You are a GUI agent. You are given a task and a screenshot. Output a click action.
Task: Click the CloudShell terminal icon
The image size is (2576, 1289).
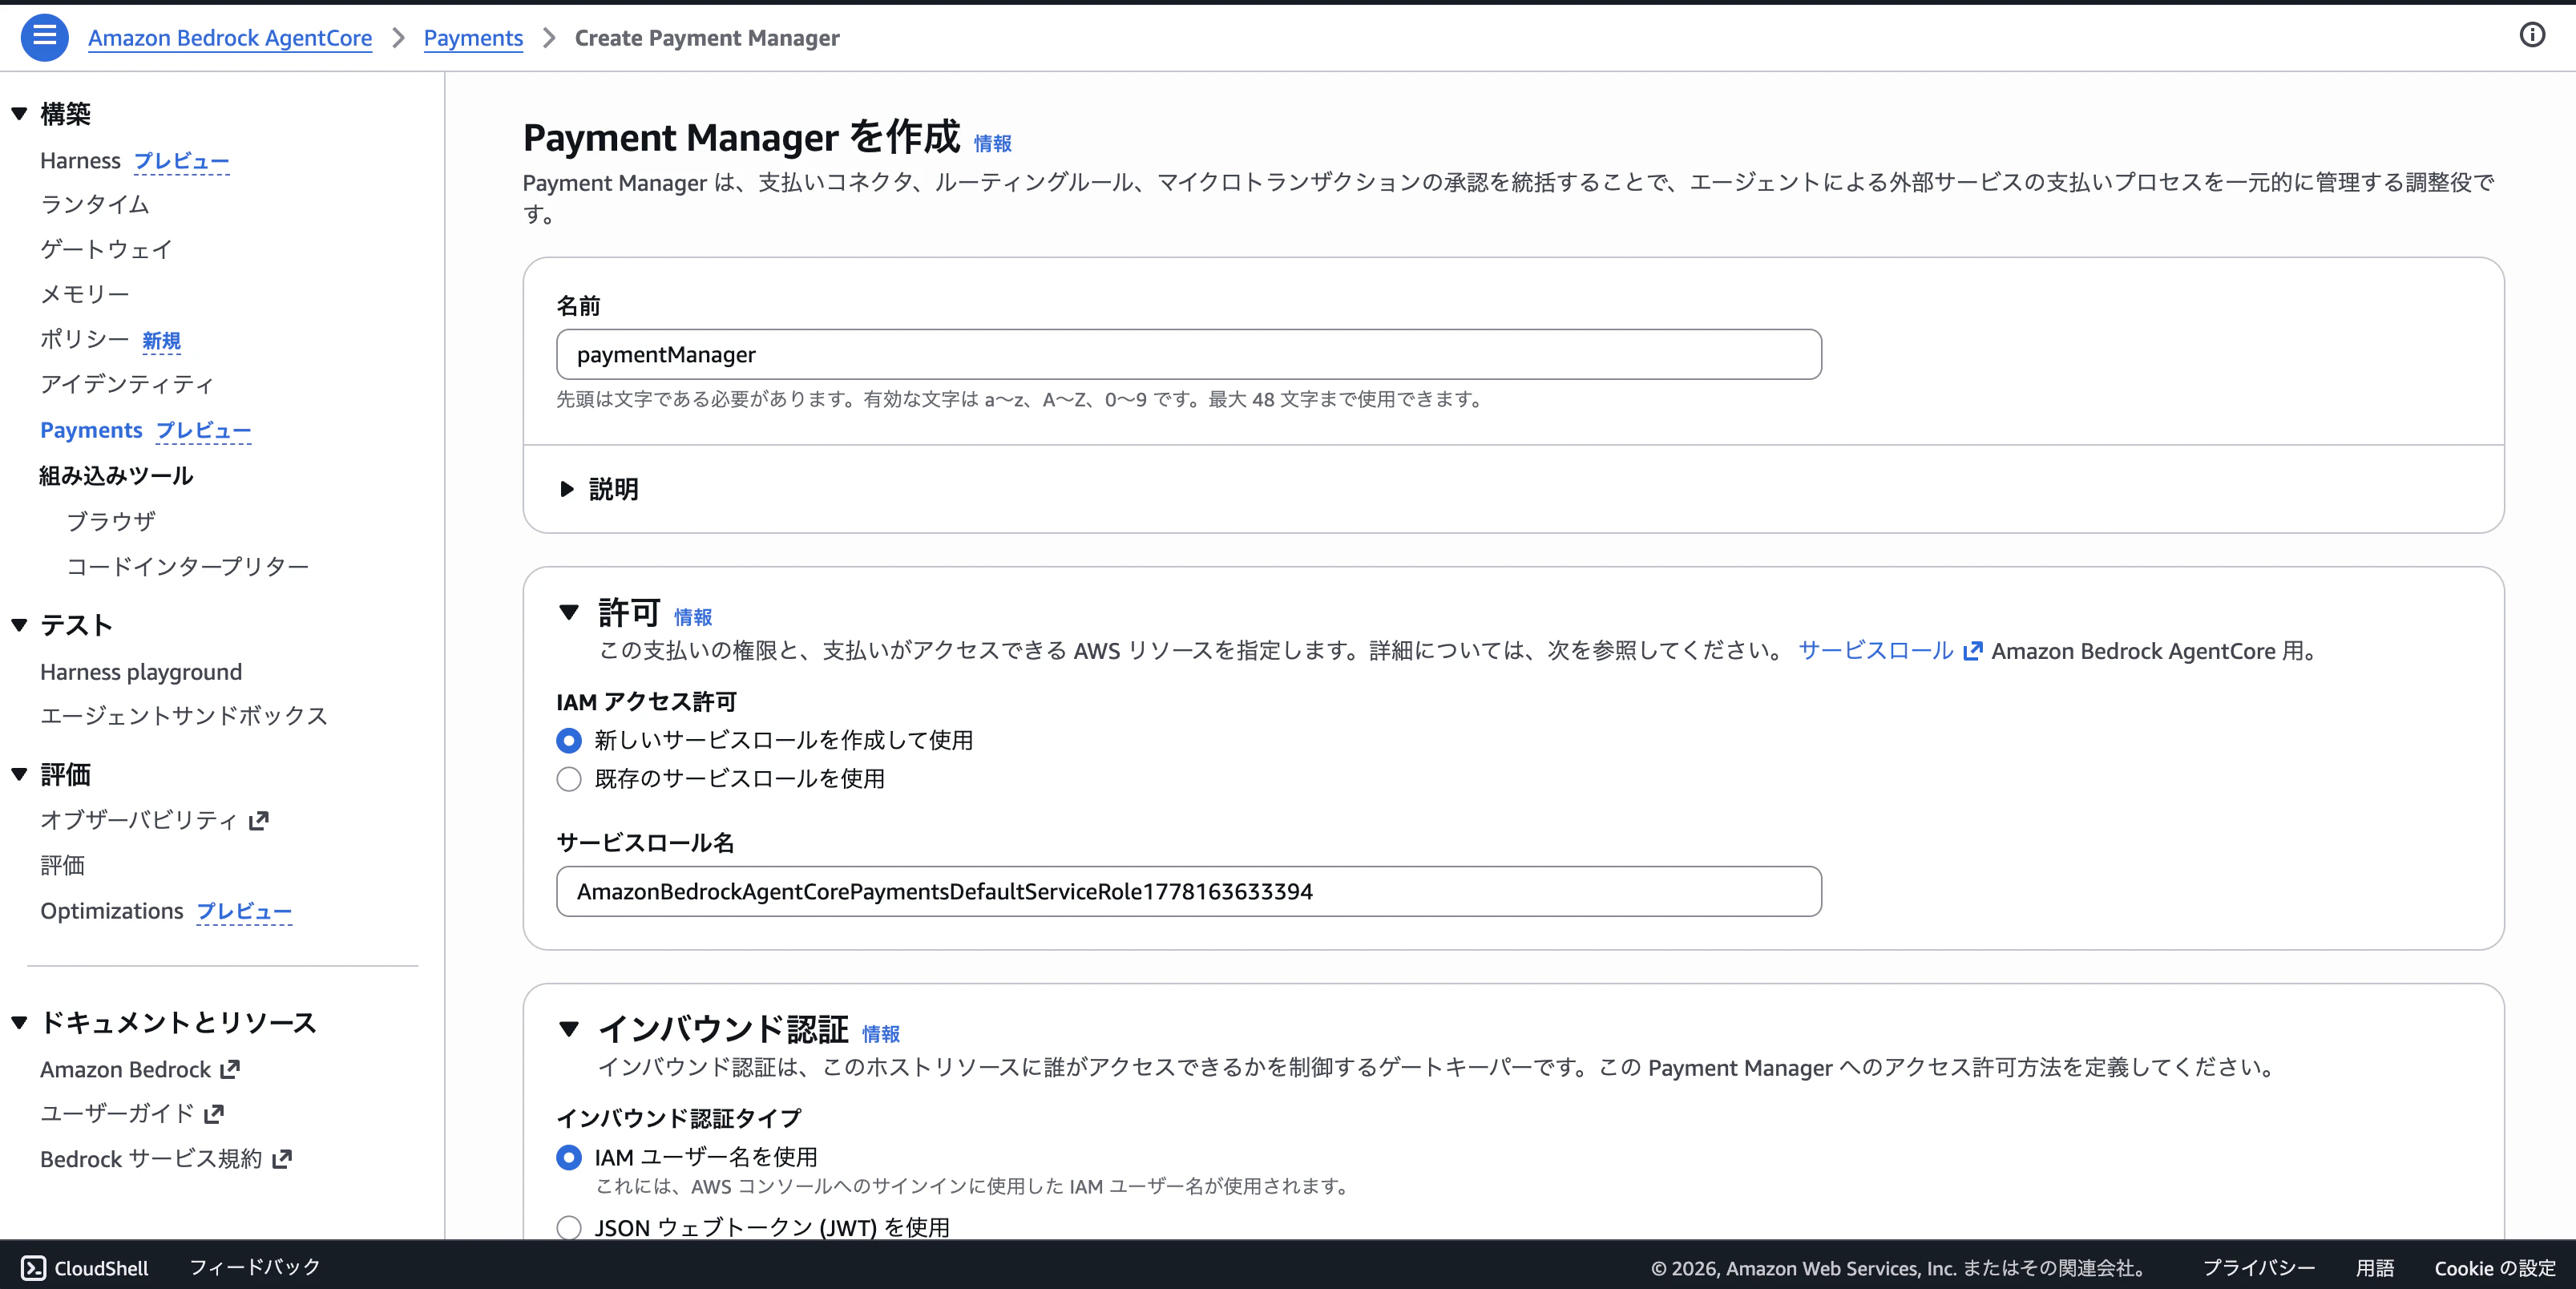(33, 1267)
